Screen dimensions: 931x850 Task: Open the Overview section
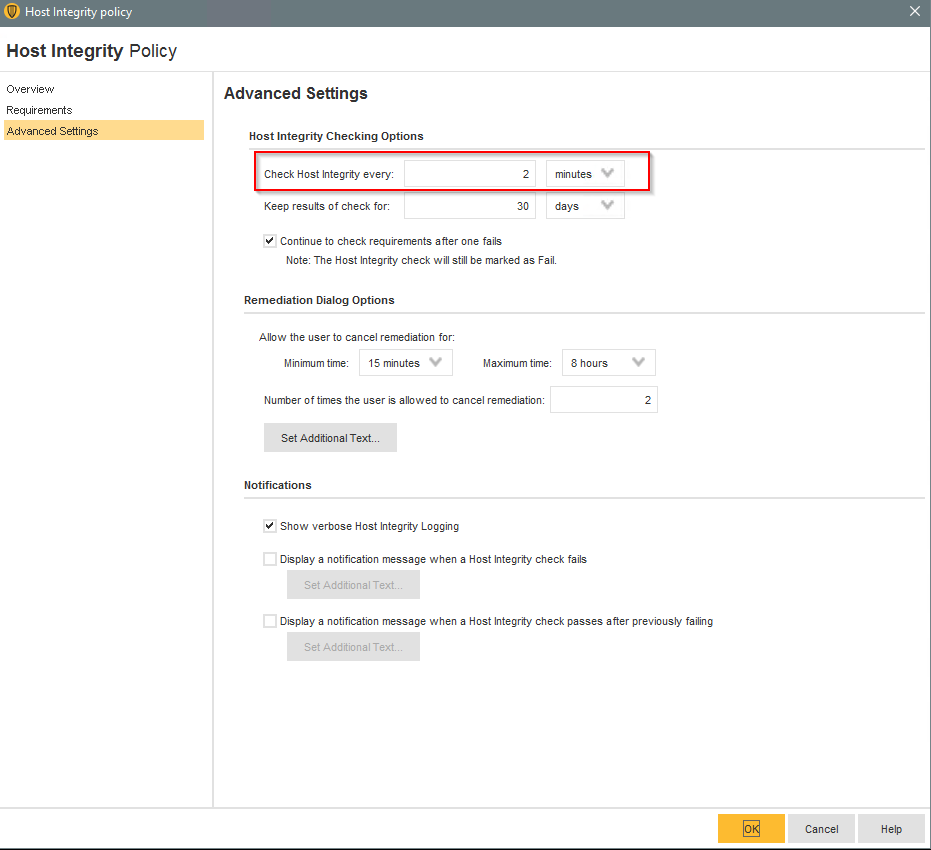(30, 89)
